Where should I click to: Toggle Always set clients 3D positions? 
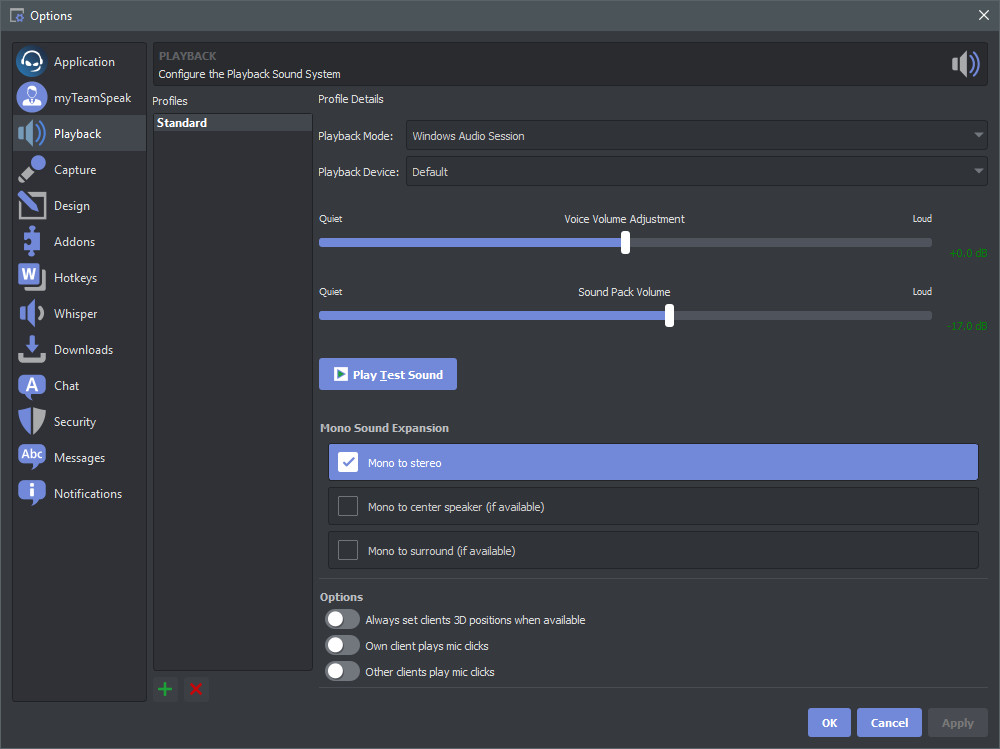point(342,619)
